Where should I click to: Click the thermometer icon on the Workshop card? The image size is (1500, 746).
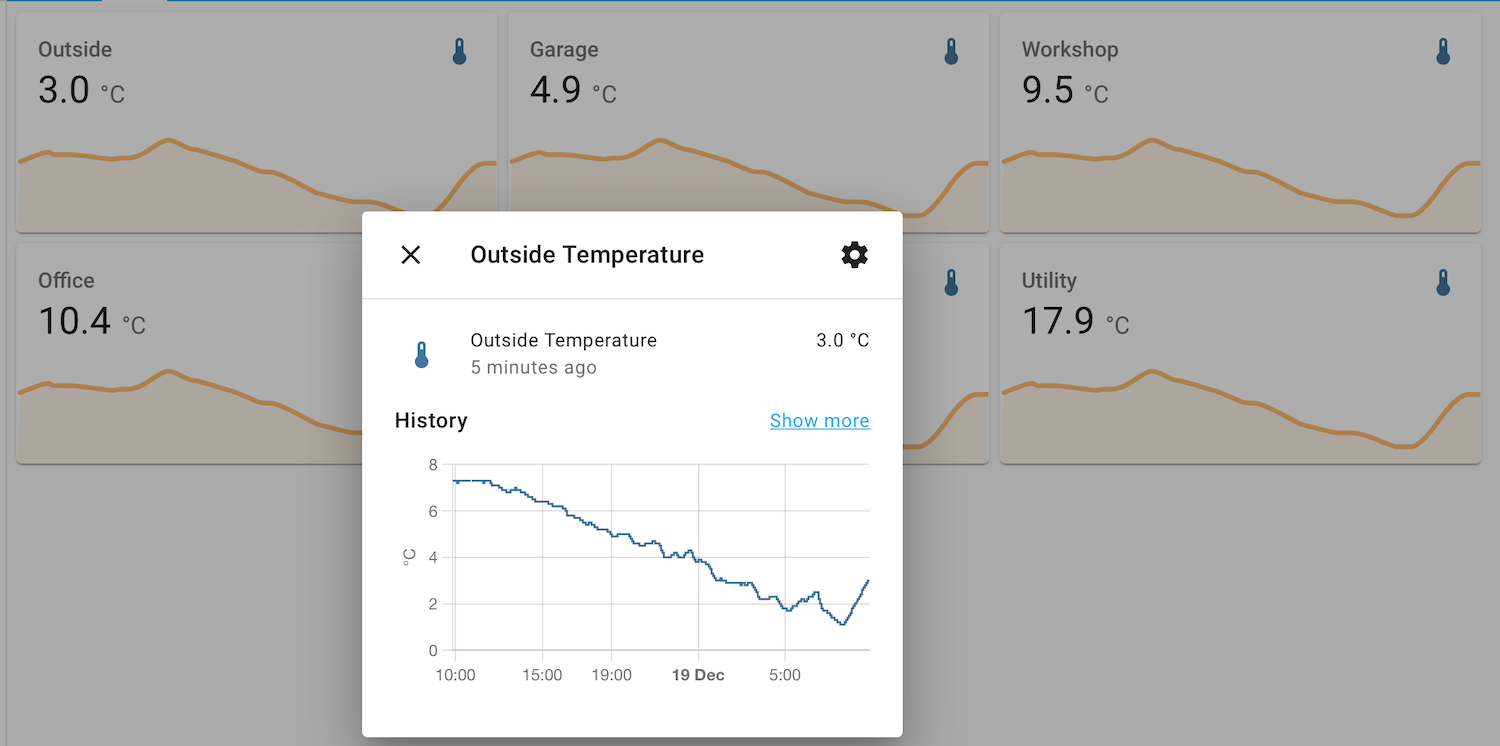click(x=1442, y=51)
